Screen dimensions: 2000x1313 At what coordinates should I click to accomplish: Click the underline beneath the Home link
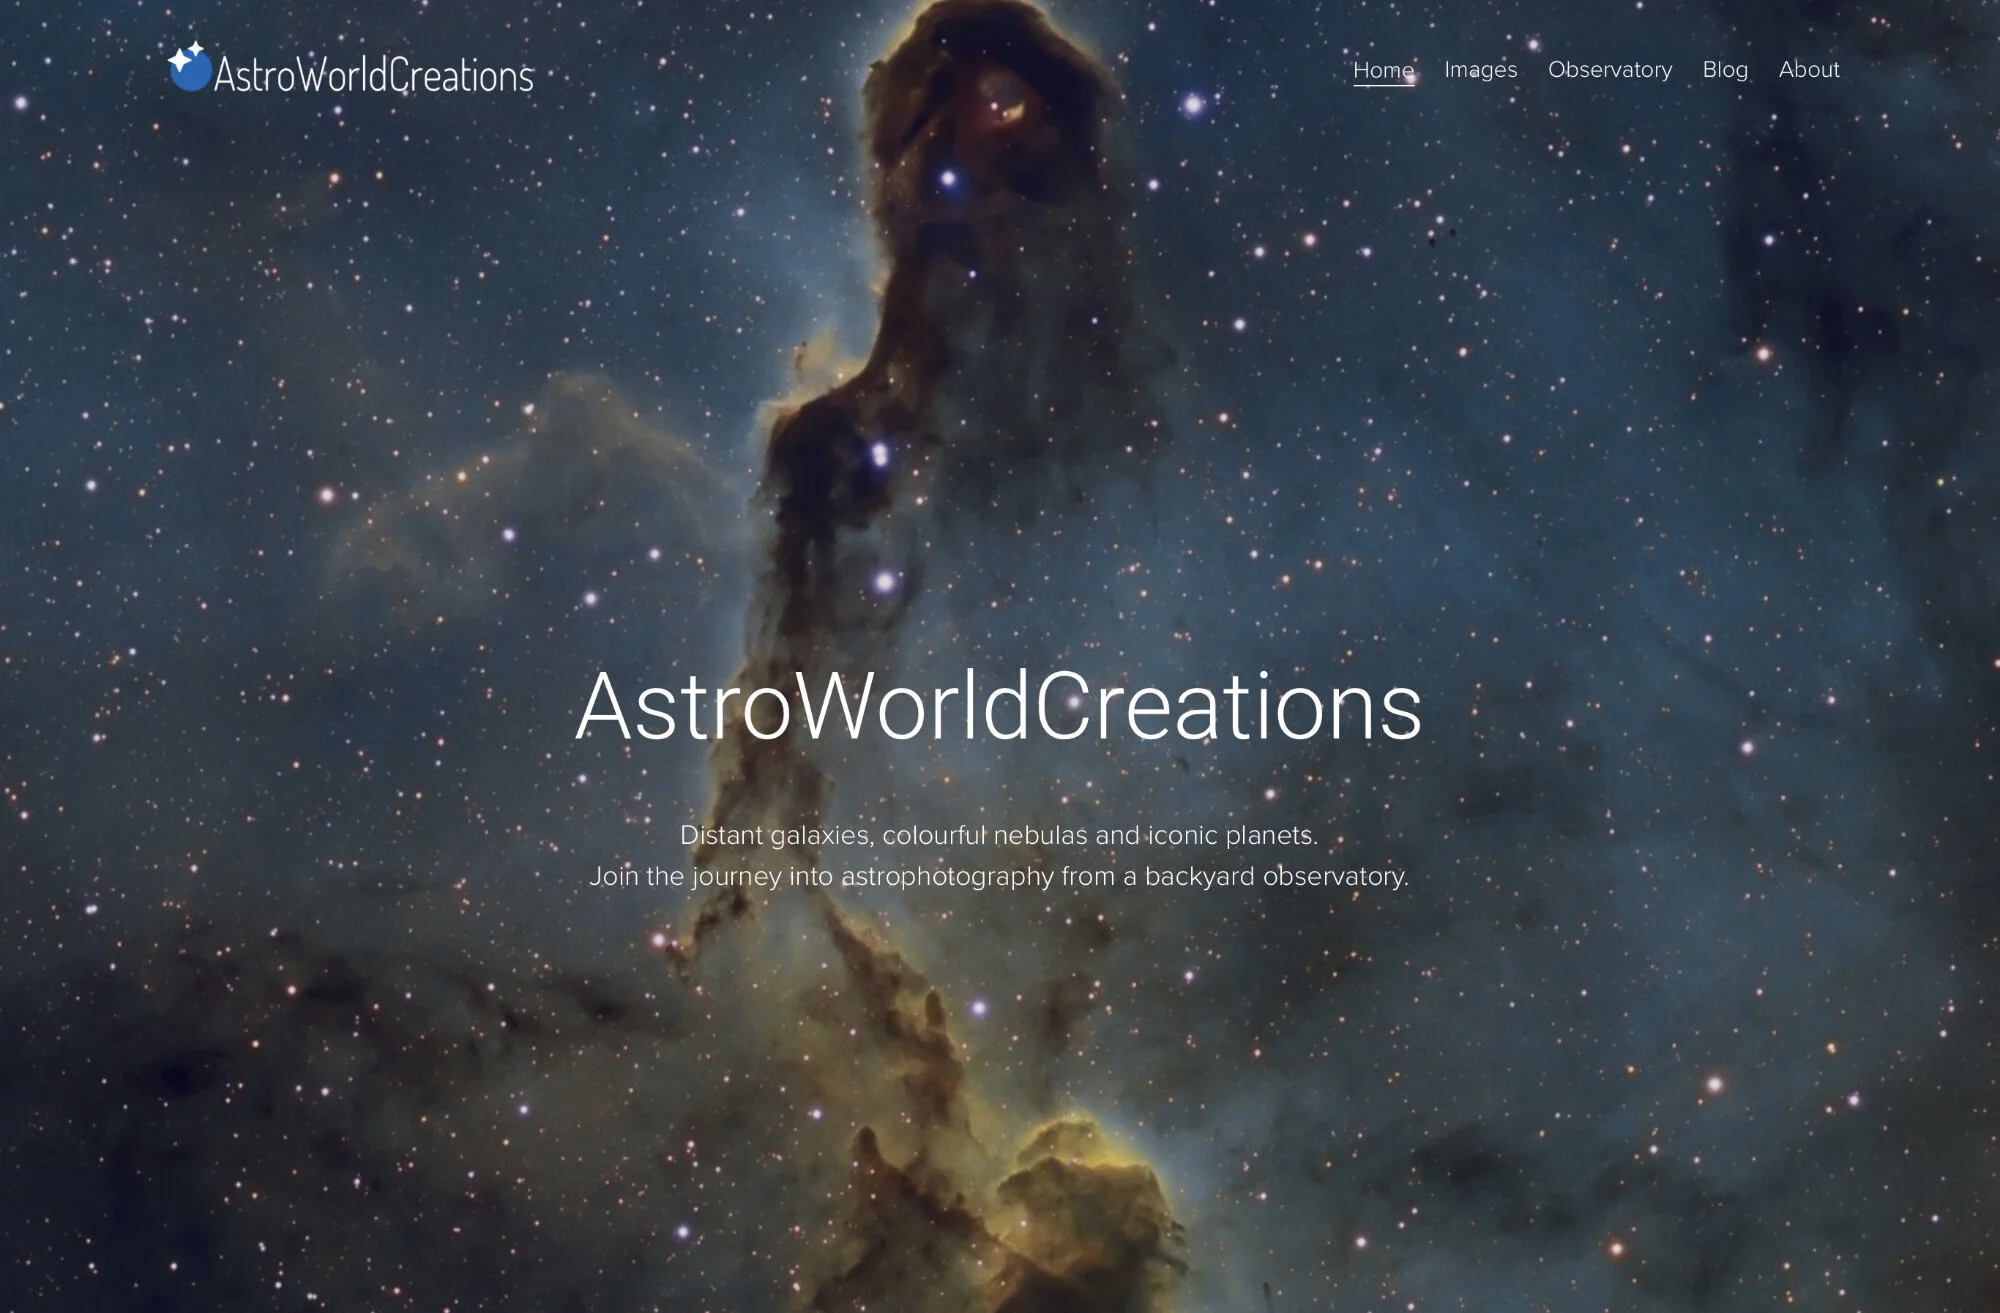1383,86
